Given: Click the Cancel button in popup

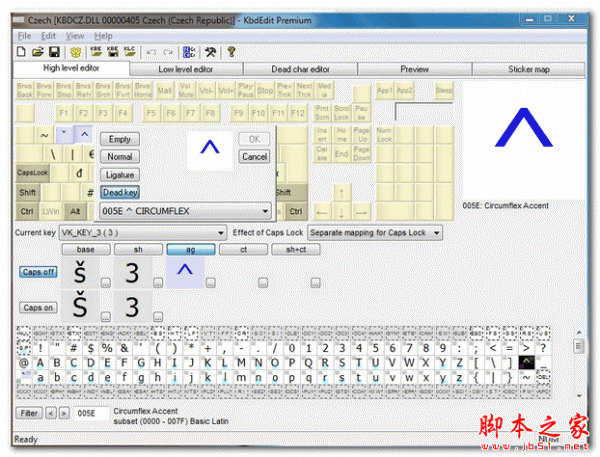Looking at the screenshot, I should point(254,157).
